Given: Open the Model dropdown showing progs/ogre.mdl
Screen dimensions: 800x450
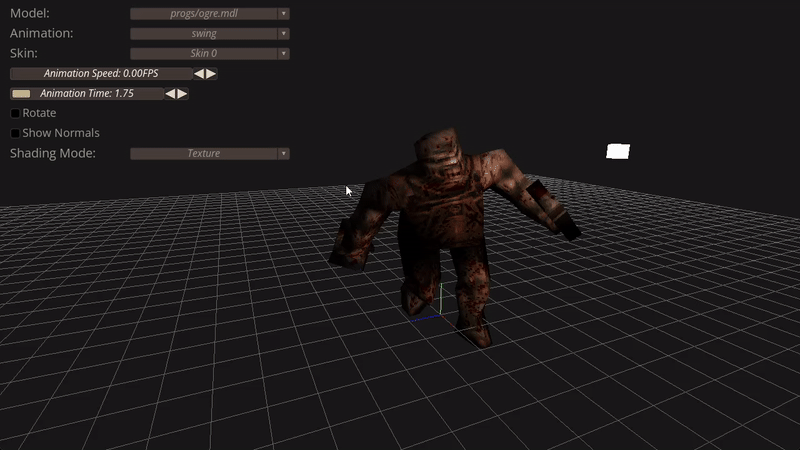Looking at the screenshot, I should (210, 14).
